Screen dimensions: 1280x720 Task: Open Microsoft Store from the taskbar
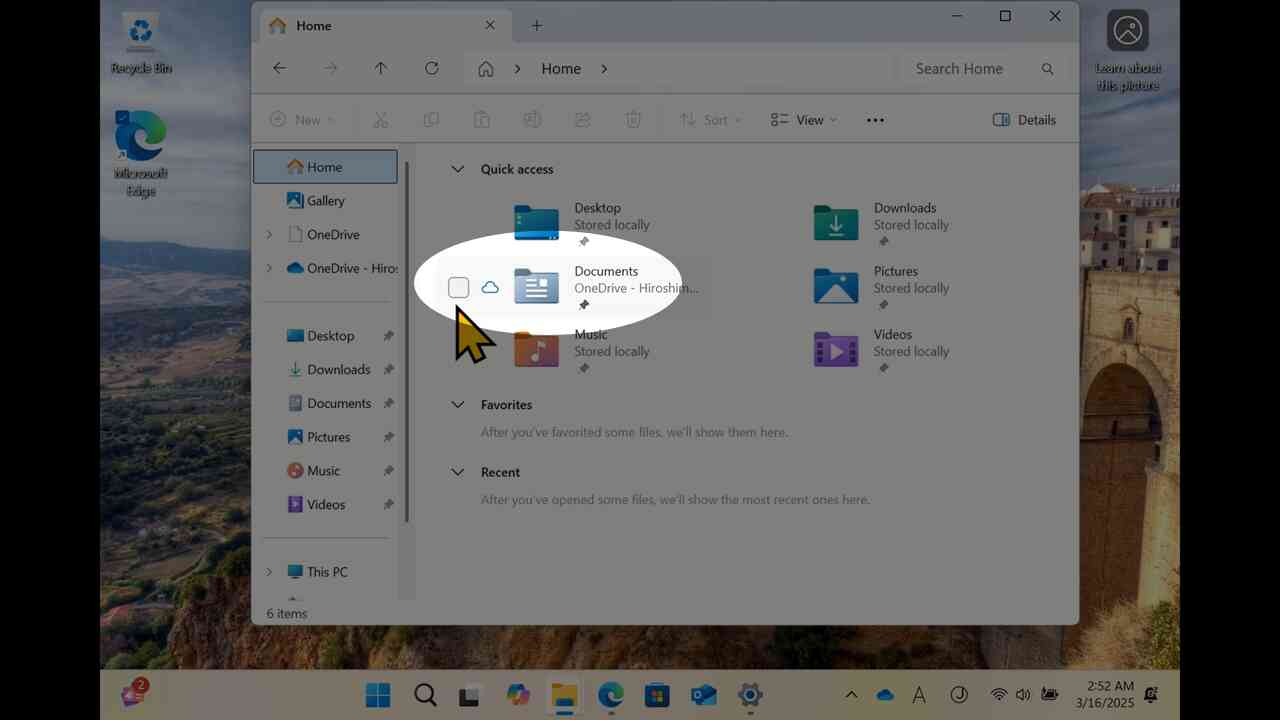coord(657,695)
